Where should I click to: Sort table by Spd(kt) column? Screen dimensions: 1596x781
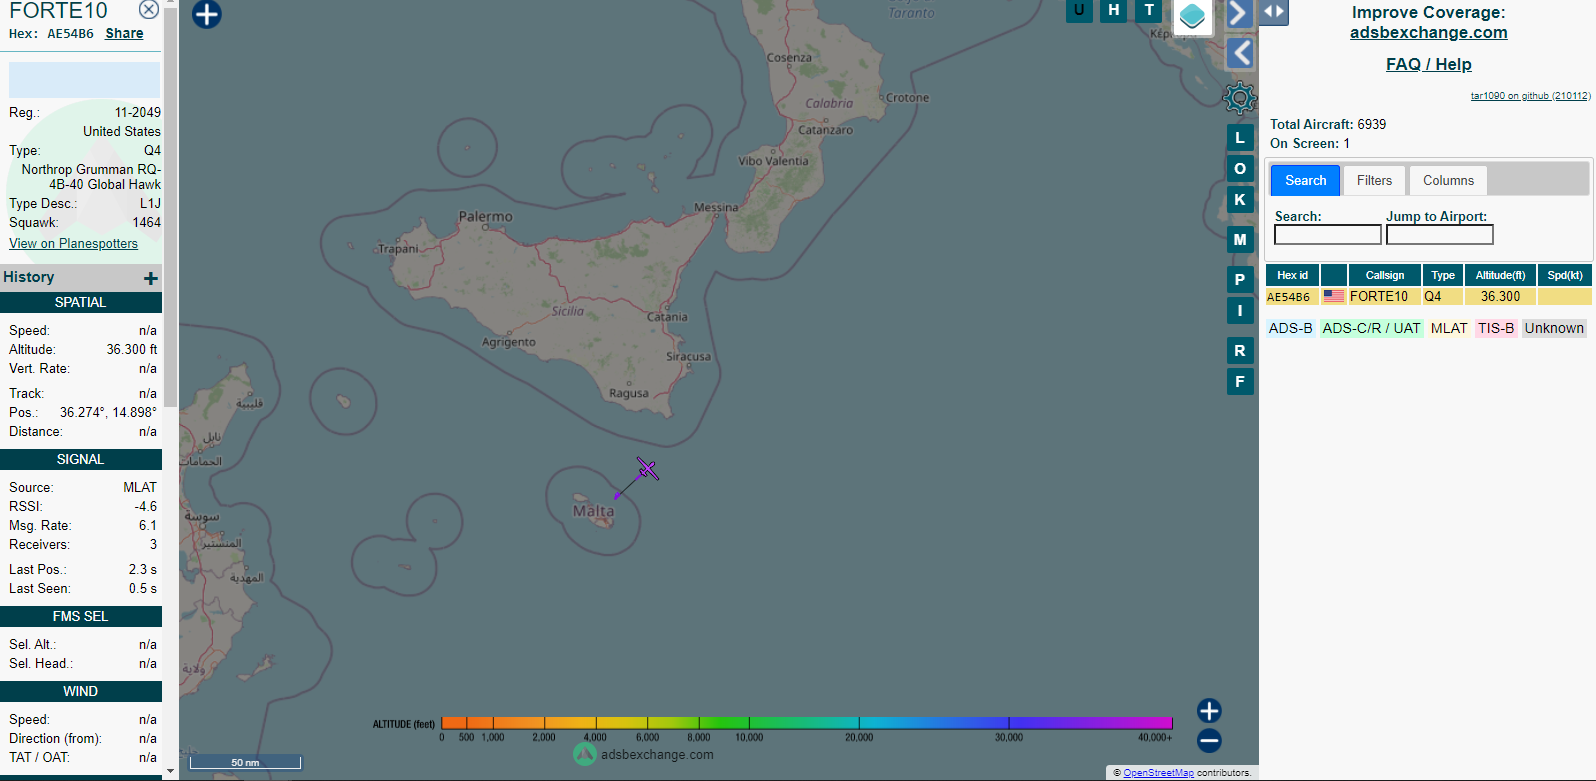click(x=1565, y=275)
